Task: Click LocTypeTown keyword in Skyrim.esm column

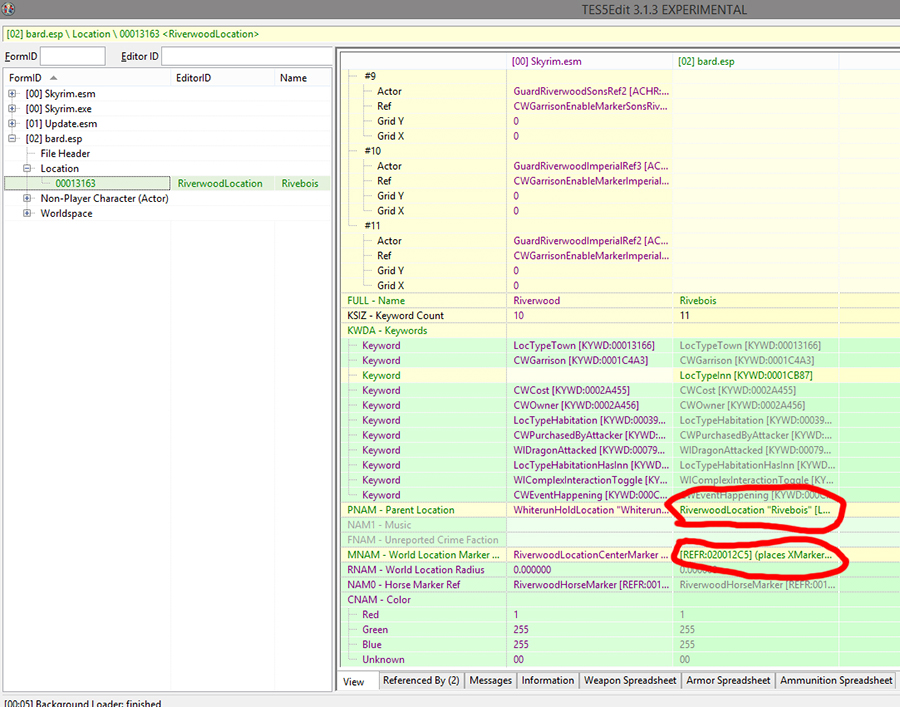Action: (x=584, y=345)
